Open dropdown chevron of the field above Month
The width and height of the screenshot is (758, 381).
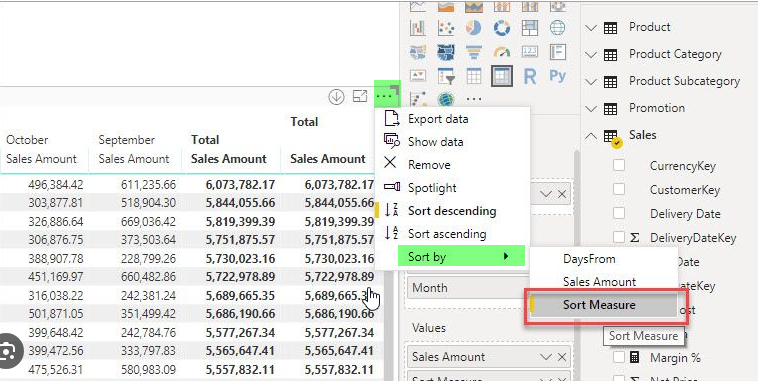(x=546, y=194)
